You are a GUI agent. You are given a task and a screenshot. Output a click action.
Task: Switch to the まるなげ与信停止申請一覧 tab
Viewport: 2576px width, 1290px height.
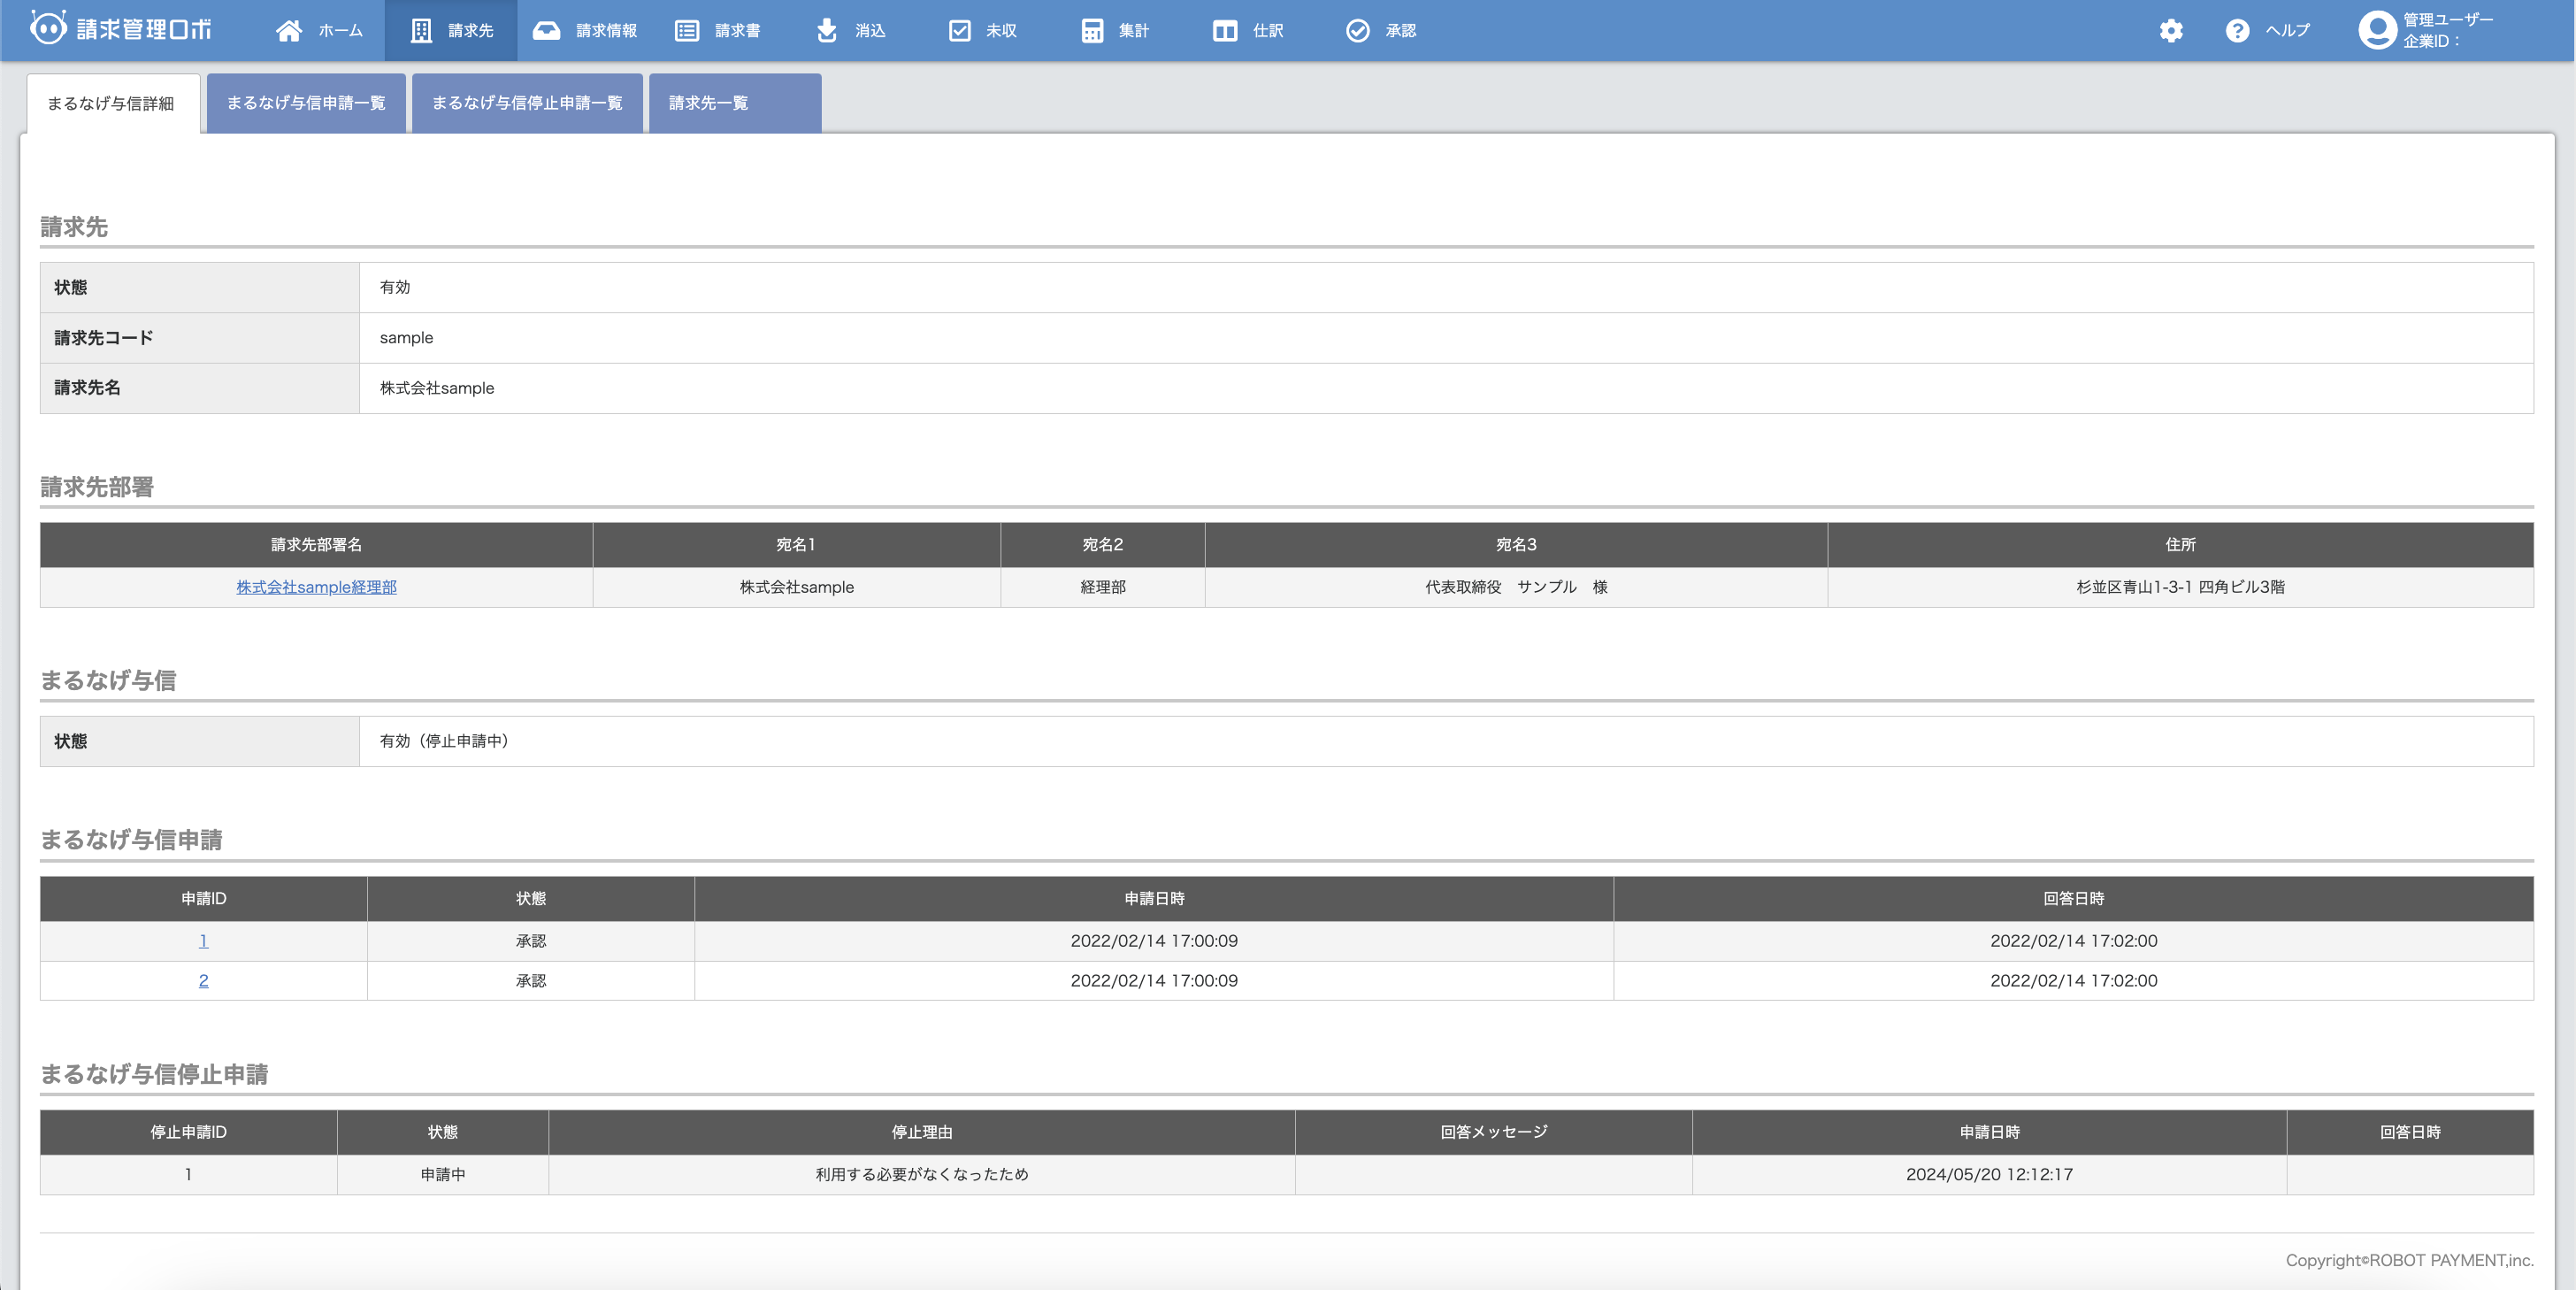coord(527,103)
